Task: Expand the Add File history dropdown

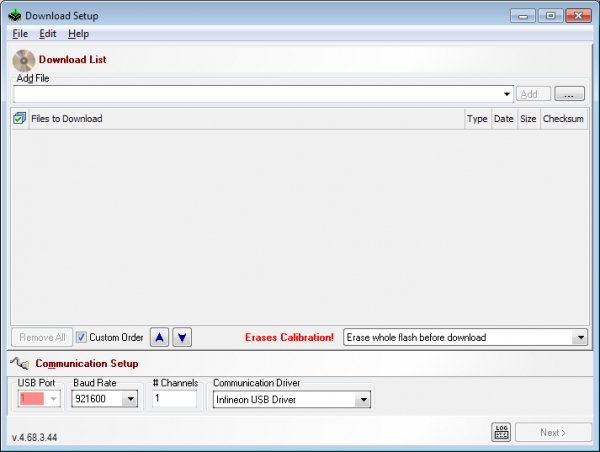Action: pyautogui.click(x=507, y=94)
